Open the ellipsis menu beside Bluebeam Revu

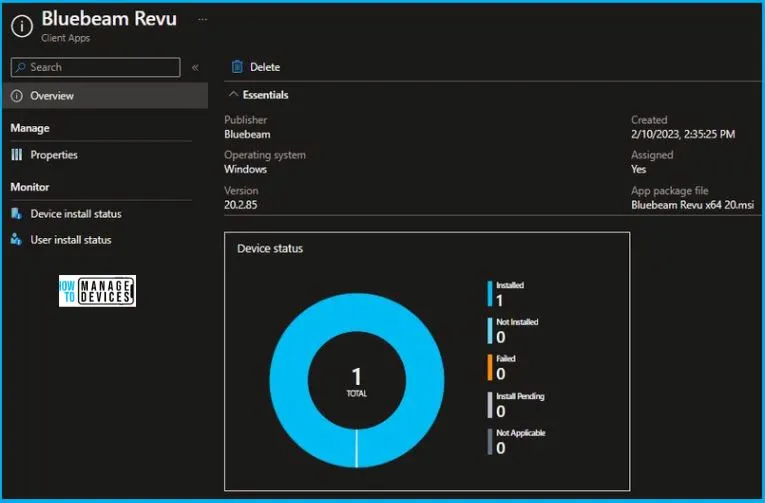click(202, 20)
